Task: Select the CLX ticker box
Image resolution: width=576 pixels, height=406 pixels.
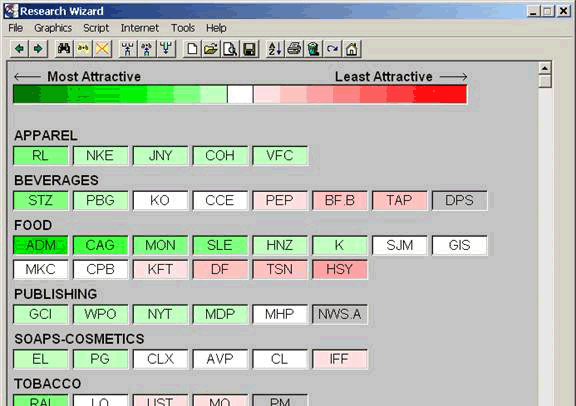Action: point(160,359)
